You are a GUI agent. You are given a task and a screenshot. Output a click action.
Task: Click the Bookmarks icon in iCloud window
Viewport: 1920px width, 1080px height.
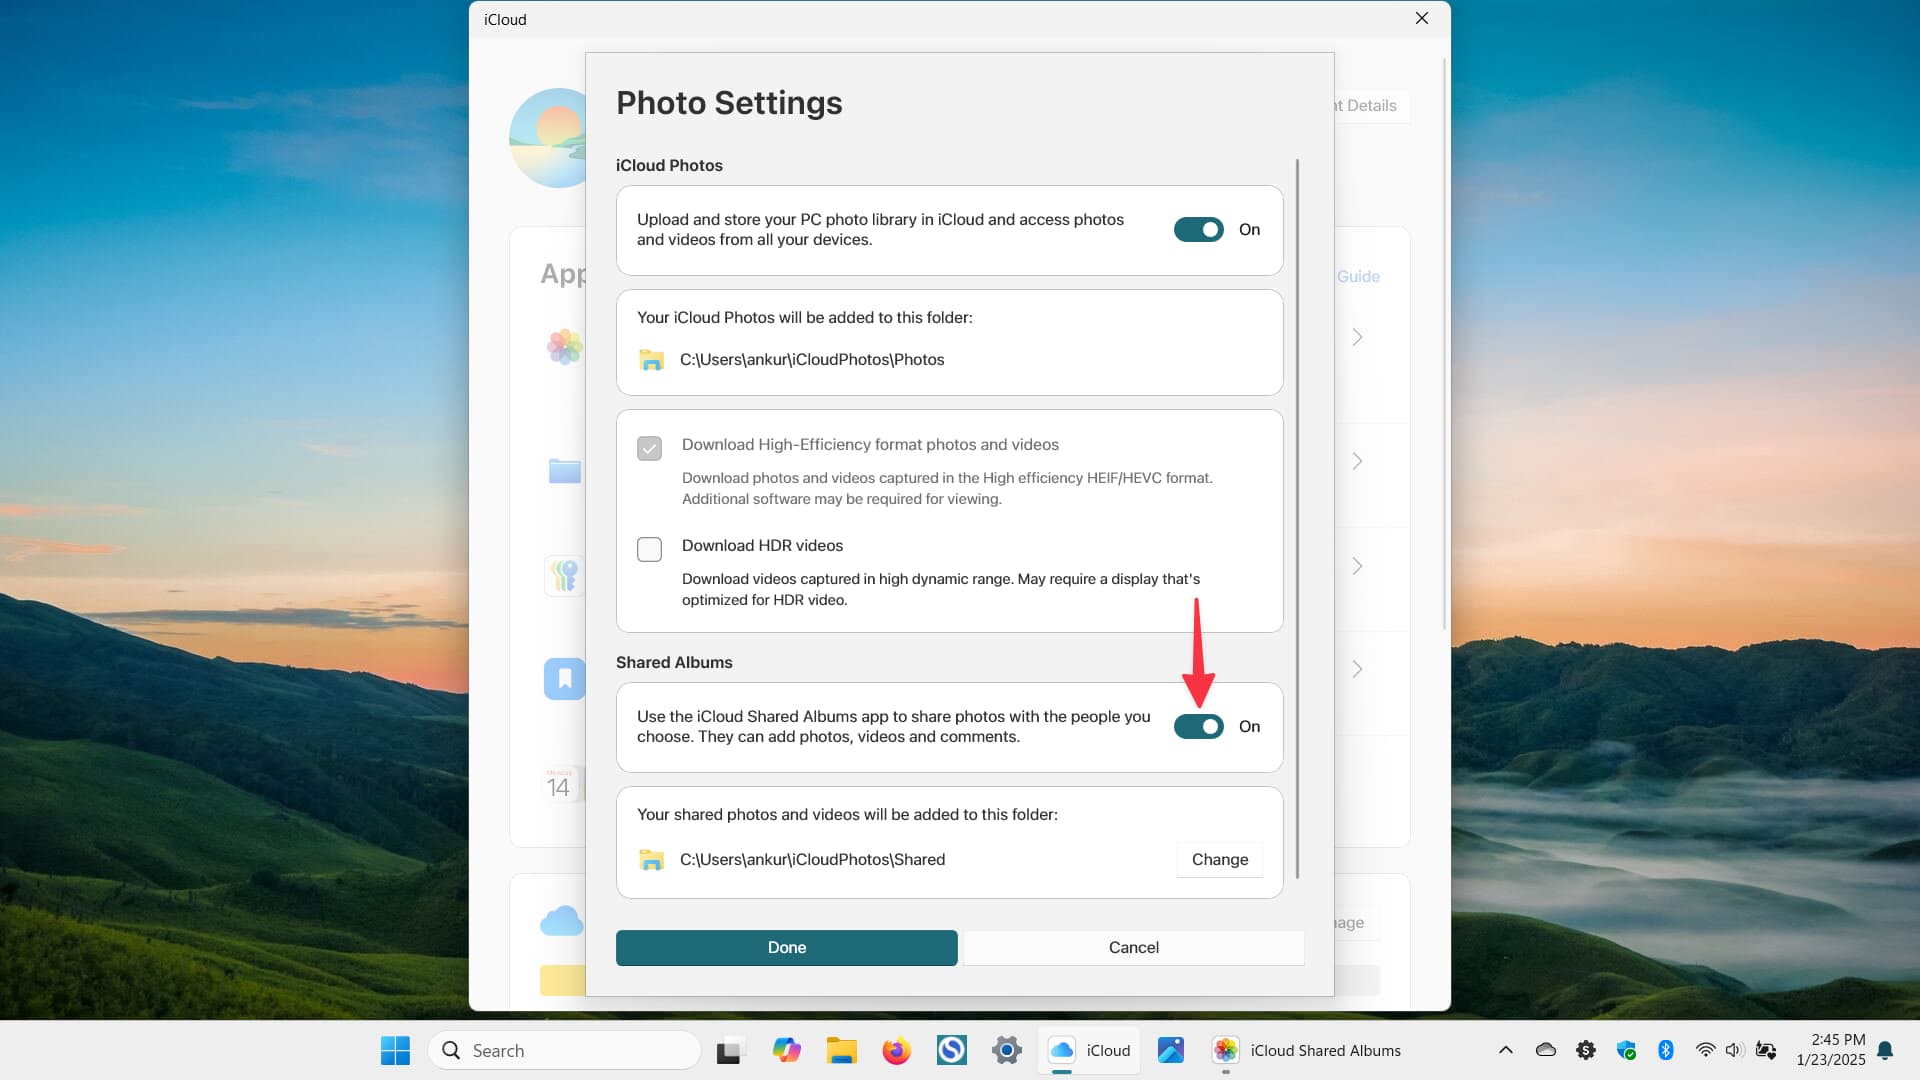(564, 679)
